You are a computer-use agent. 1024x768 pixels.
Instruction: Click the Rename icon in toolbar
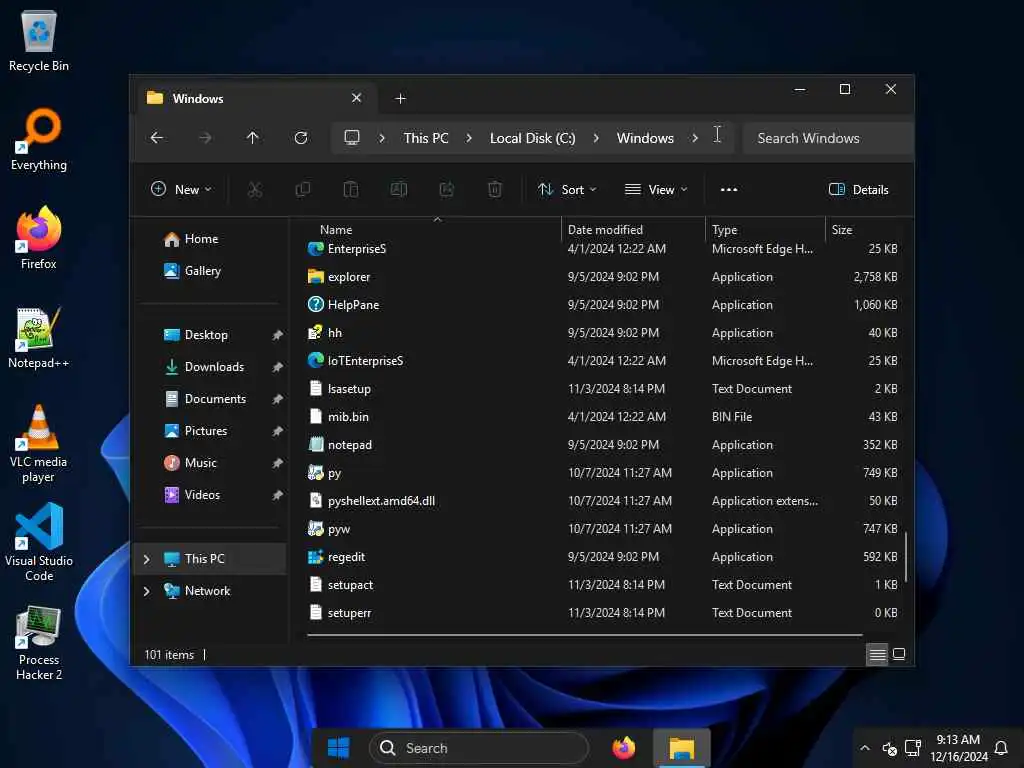point(398,189)
